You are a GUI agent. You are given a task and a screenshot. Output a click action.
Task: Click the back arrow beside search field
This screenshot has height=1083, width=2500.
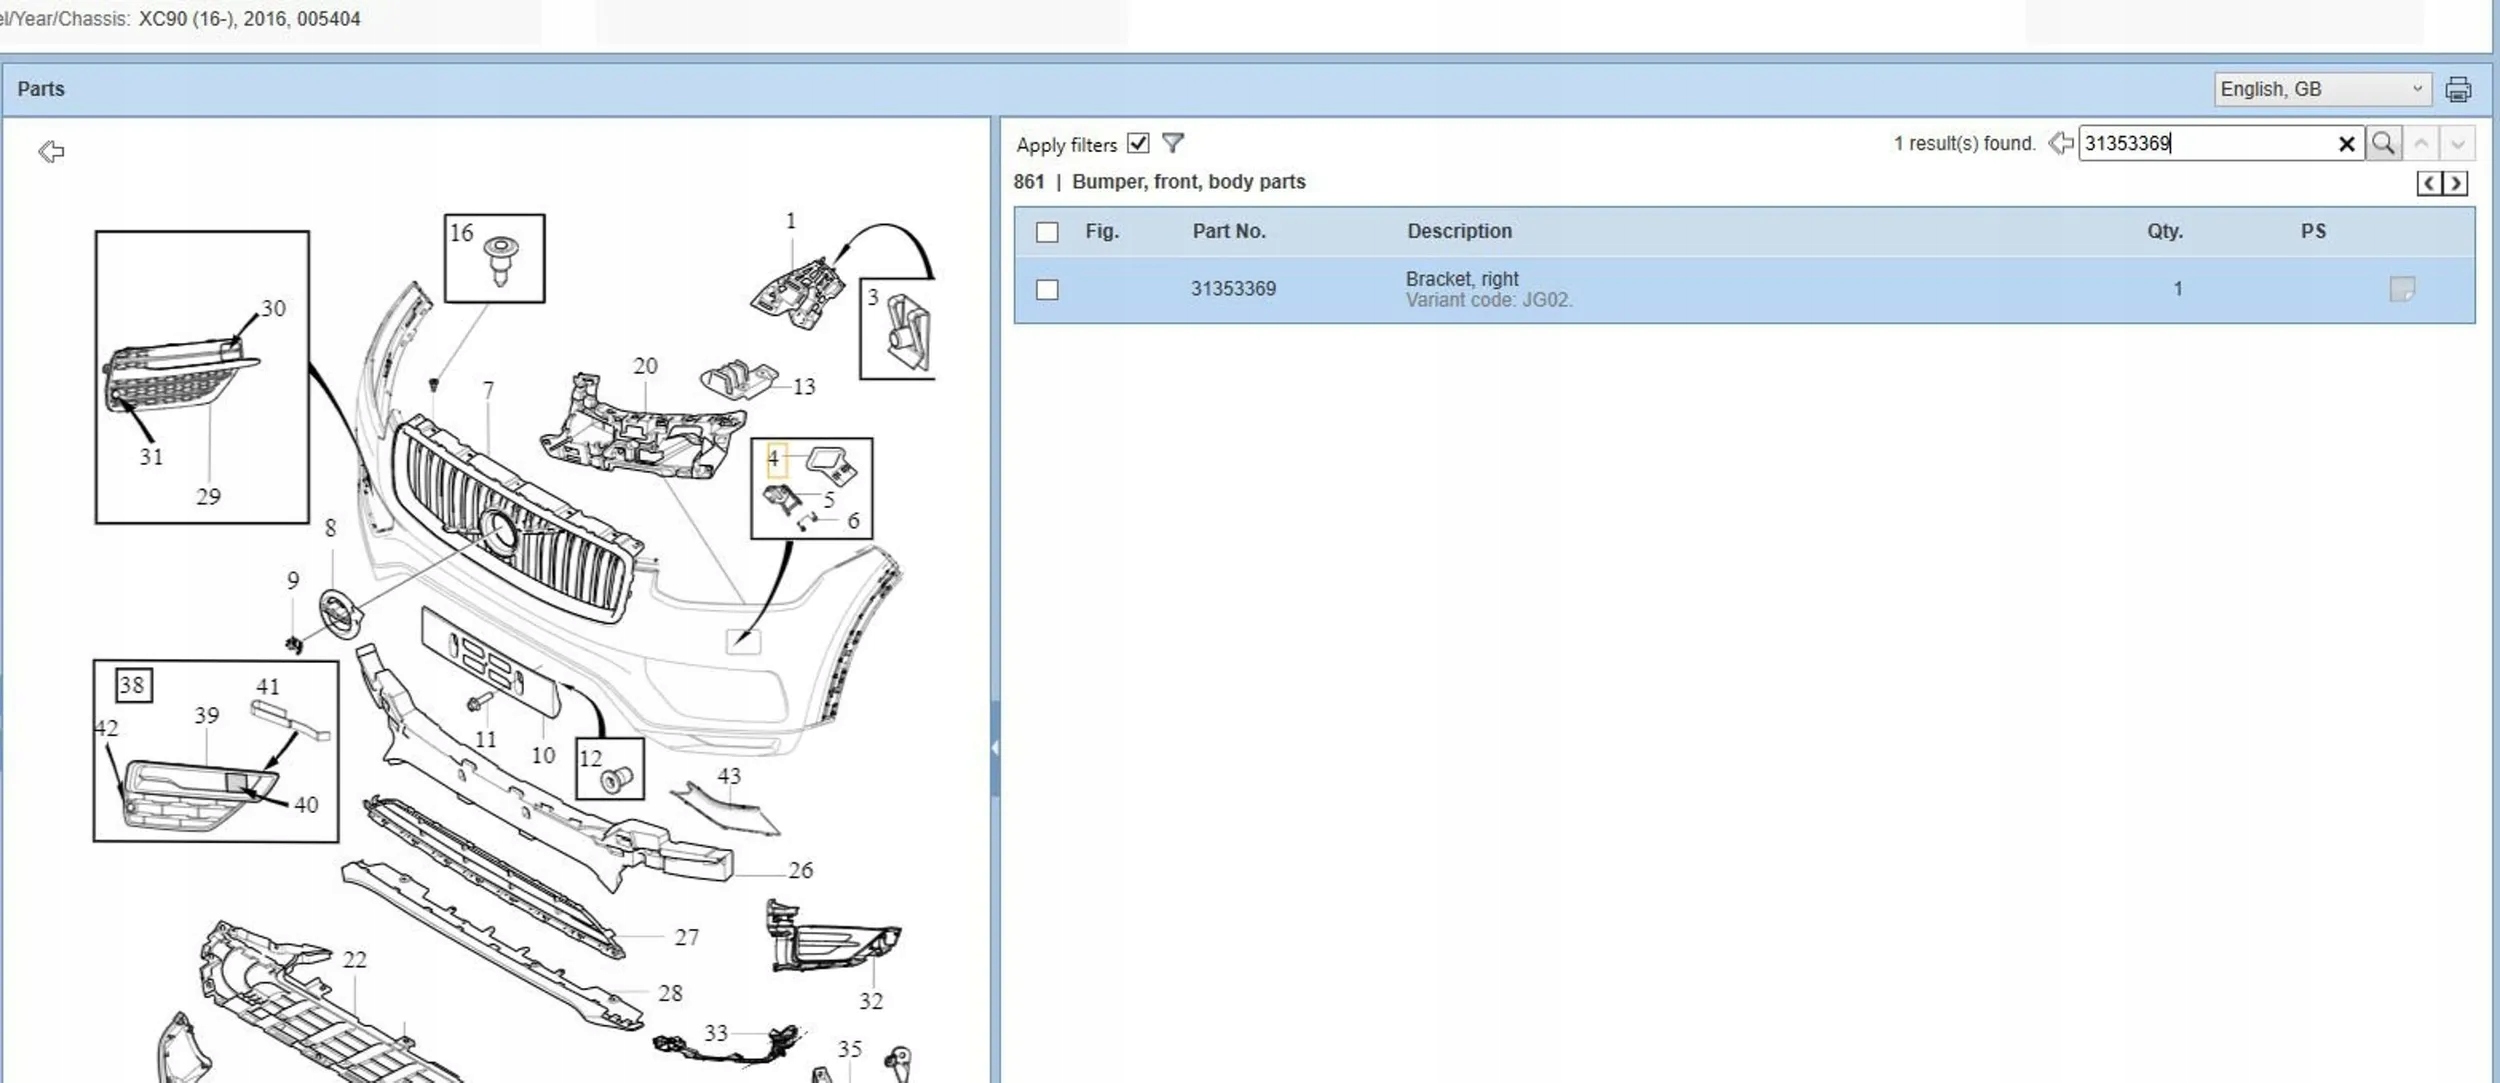point(2060,143)
